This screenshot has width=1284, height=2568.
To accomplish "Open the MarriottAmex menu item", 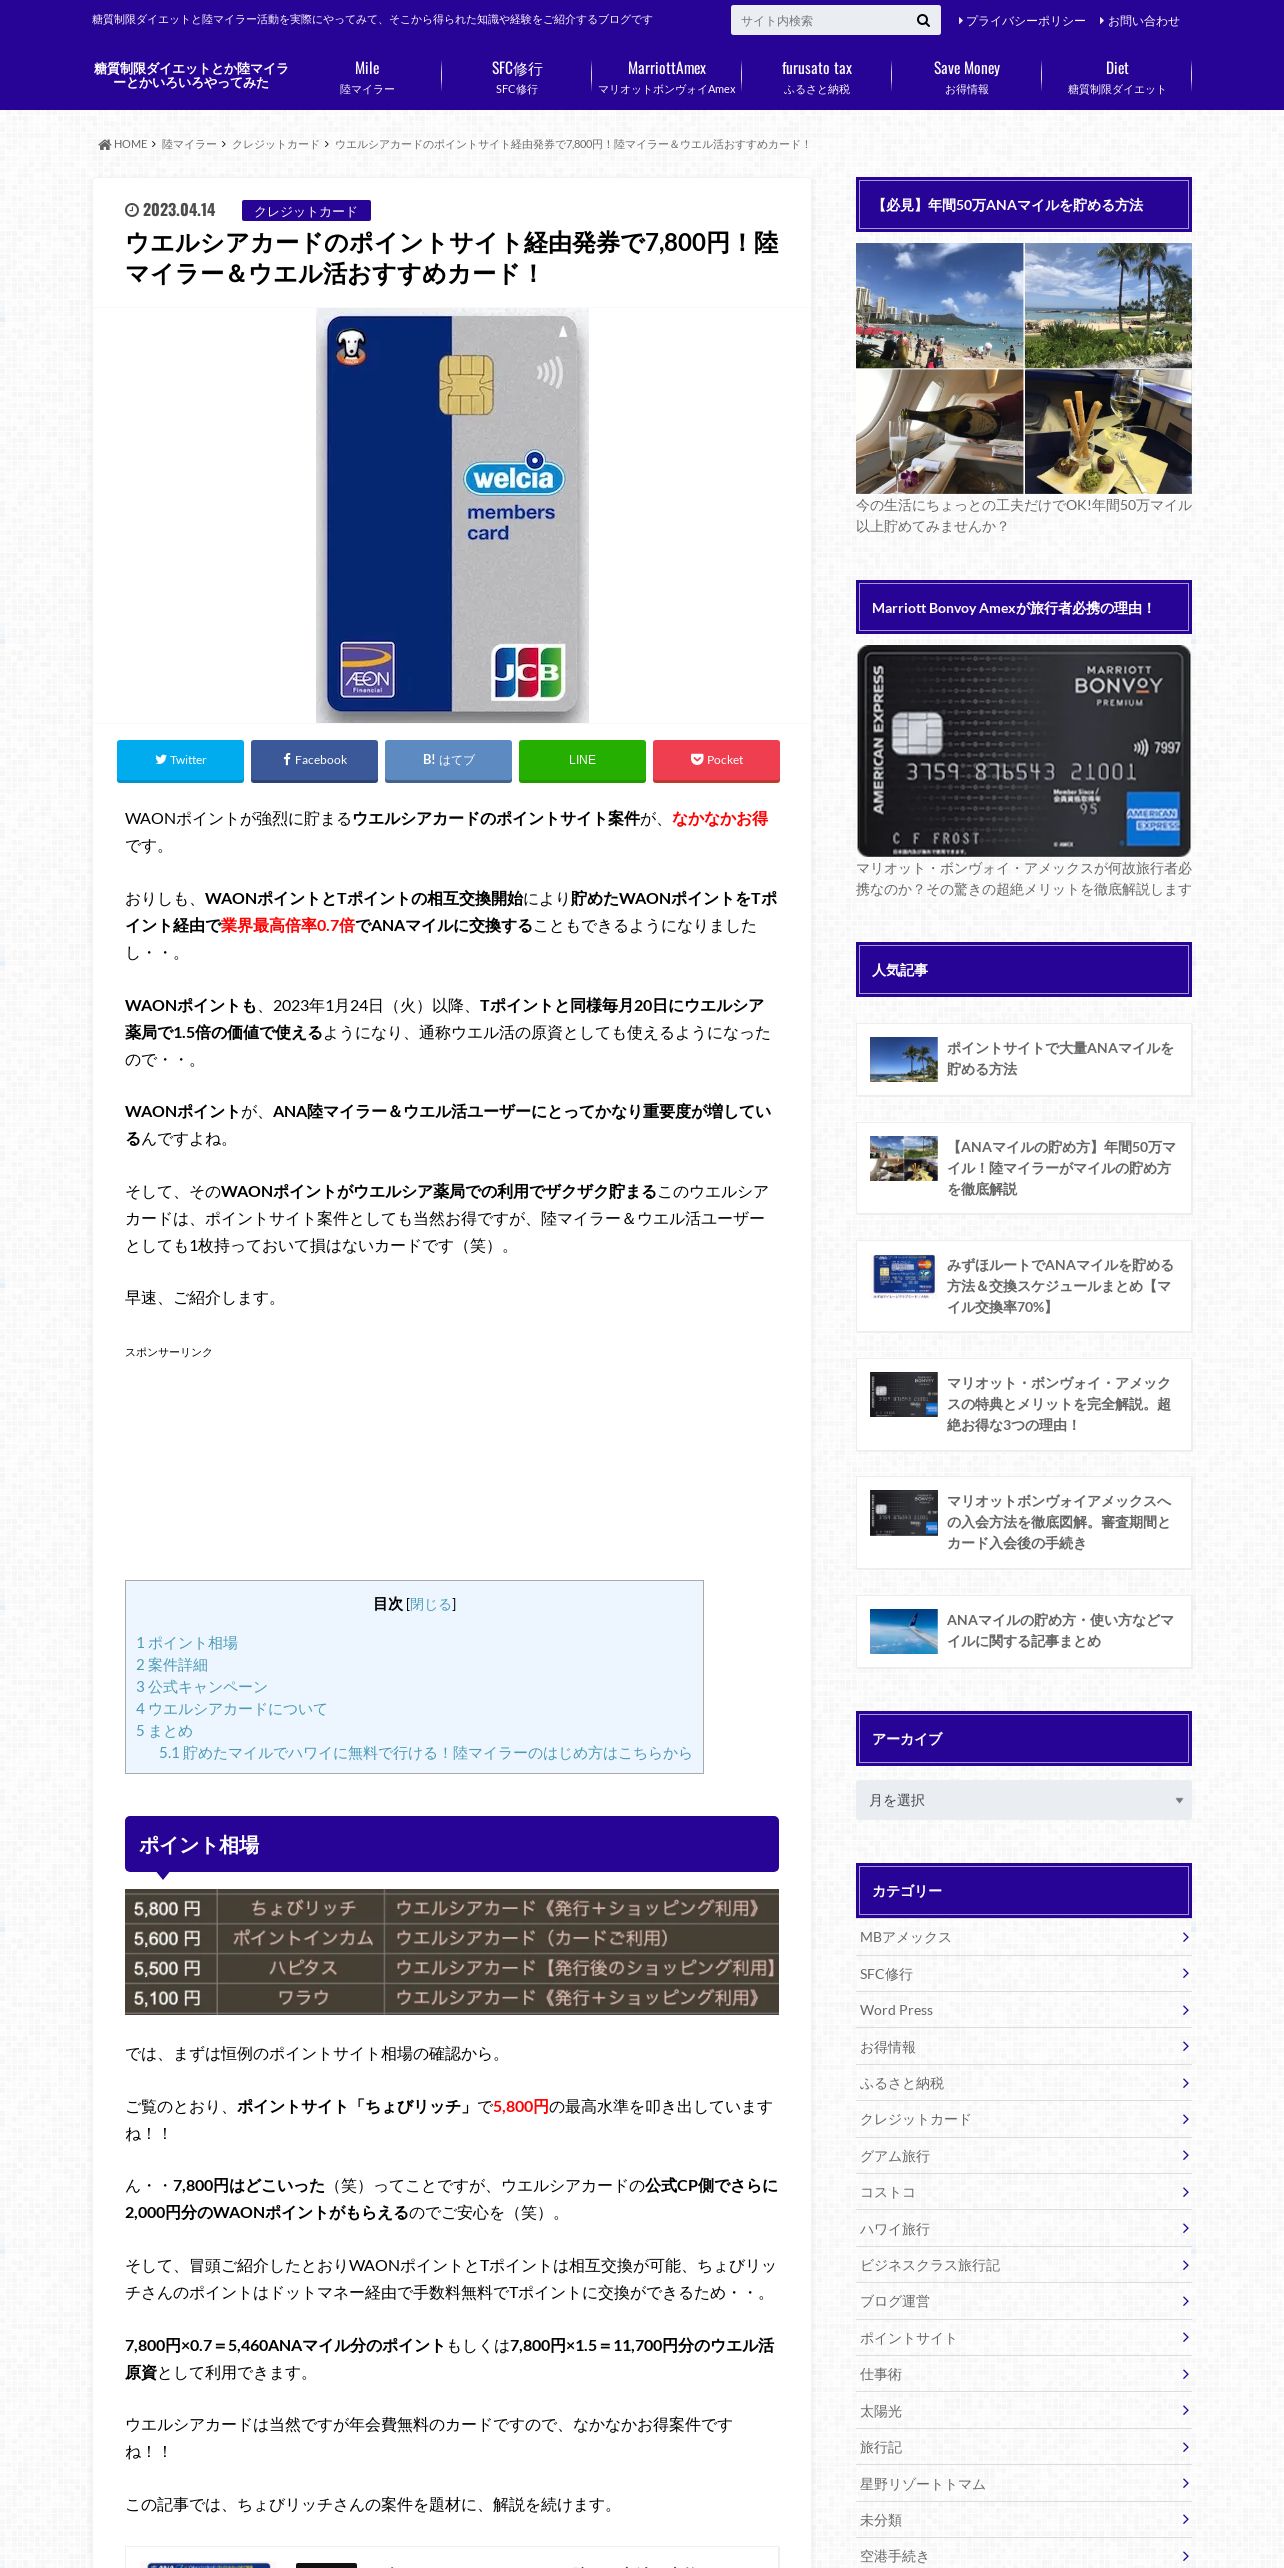I will pyautogui.click(x=667, y=77).
